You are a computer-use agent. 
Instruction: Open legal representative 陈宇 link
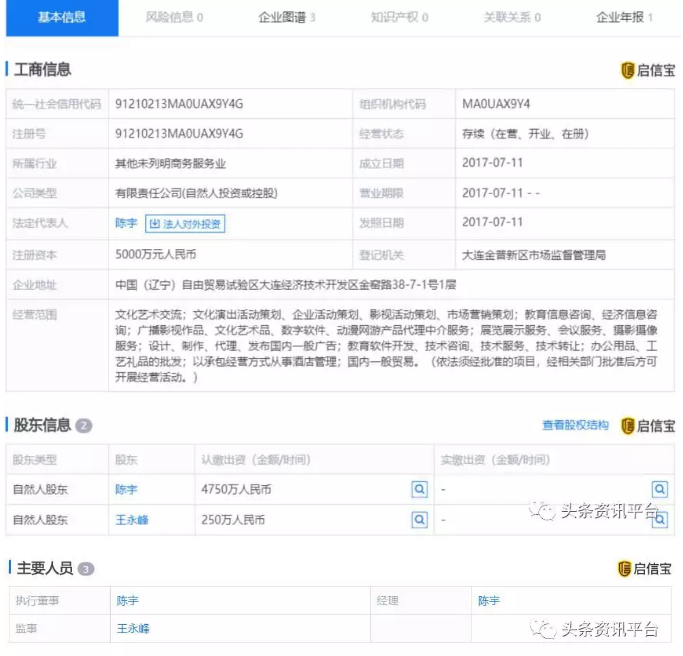click(126, 223)
